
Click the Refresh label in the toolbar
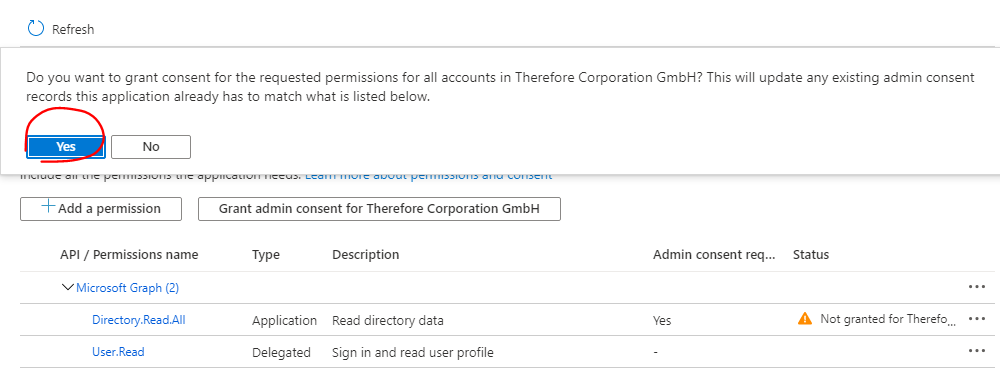click(73, 29)
